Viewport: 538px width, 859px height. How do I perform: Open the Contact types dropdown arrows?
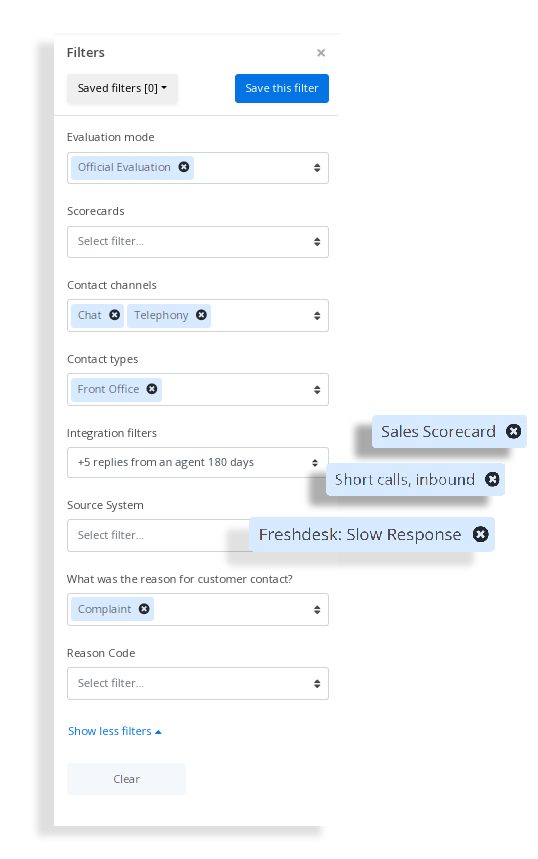317,390
